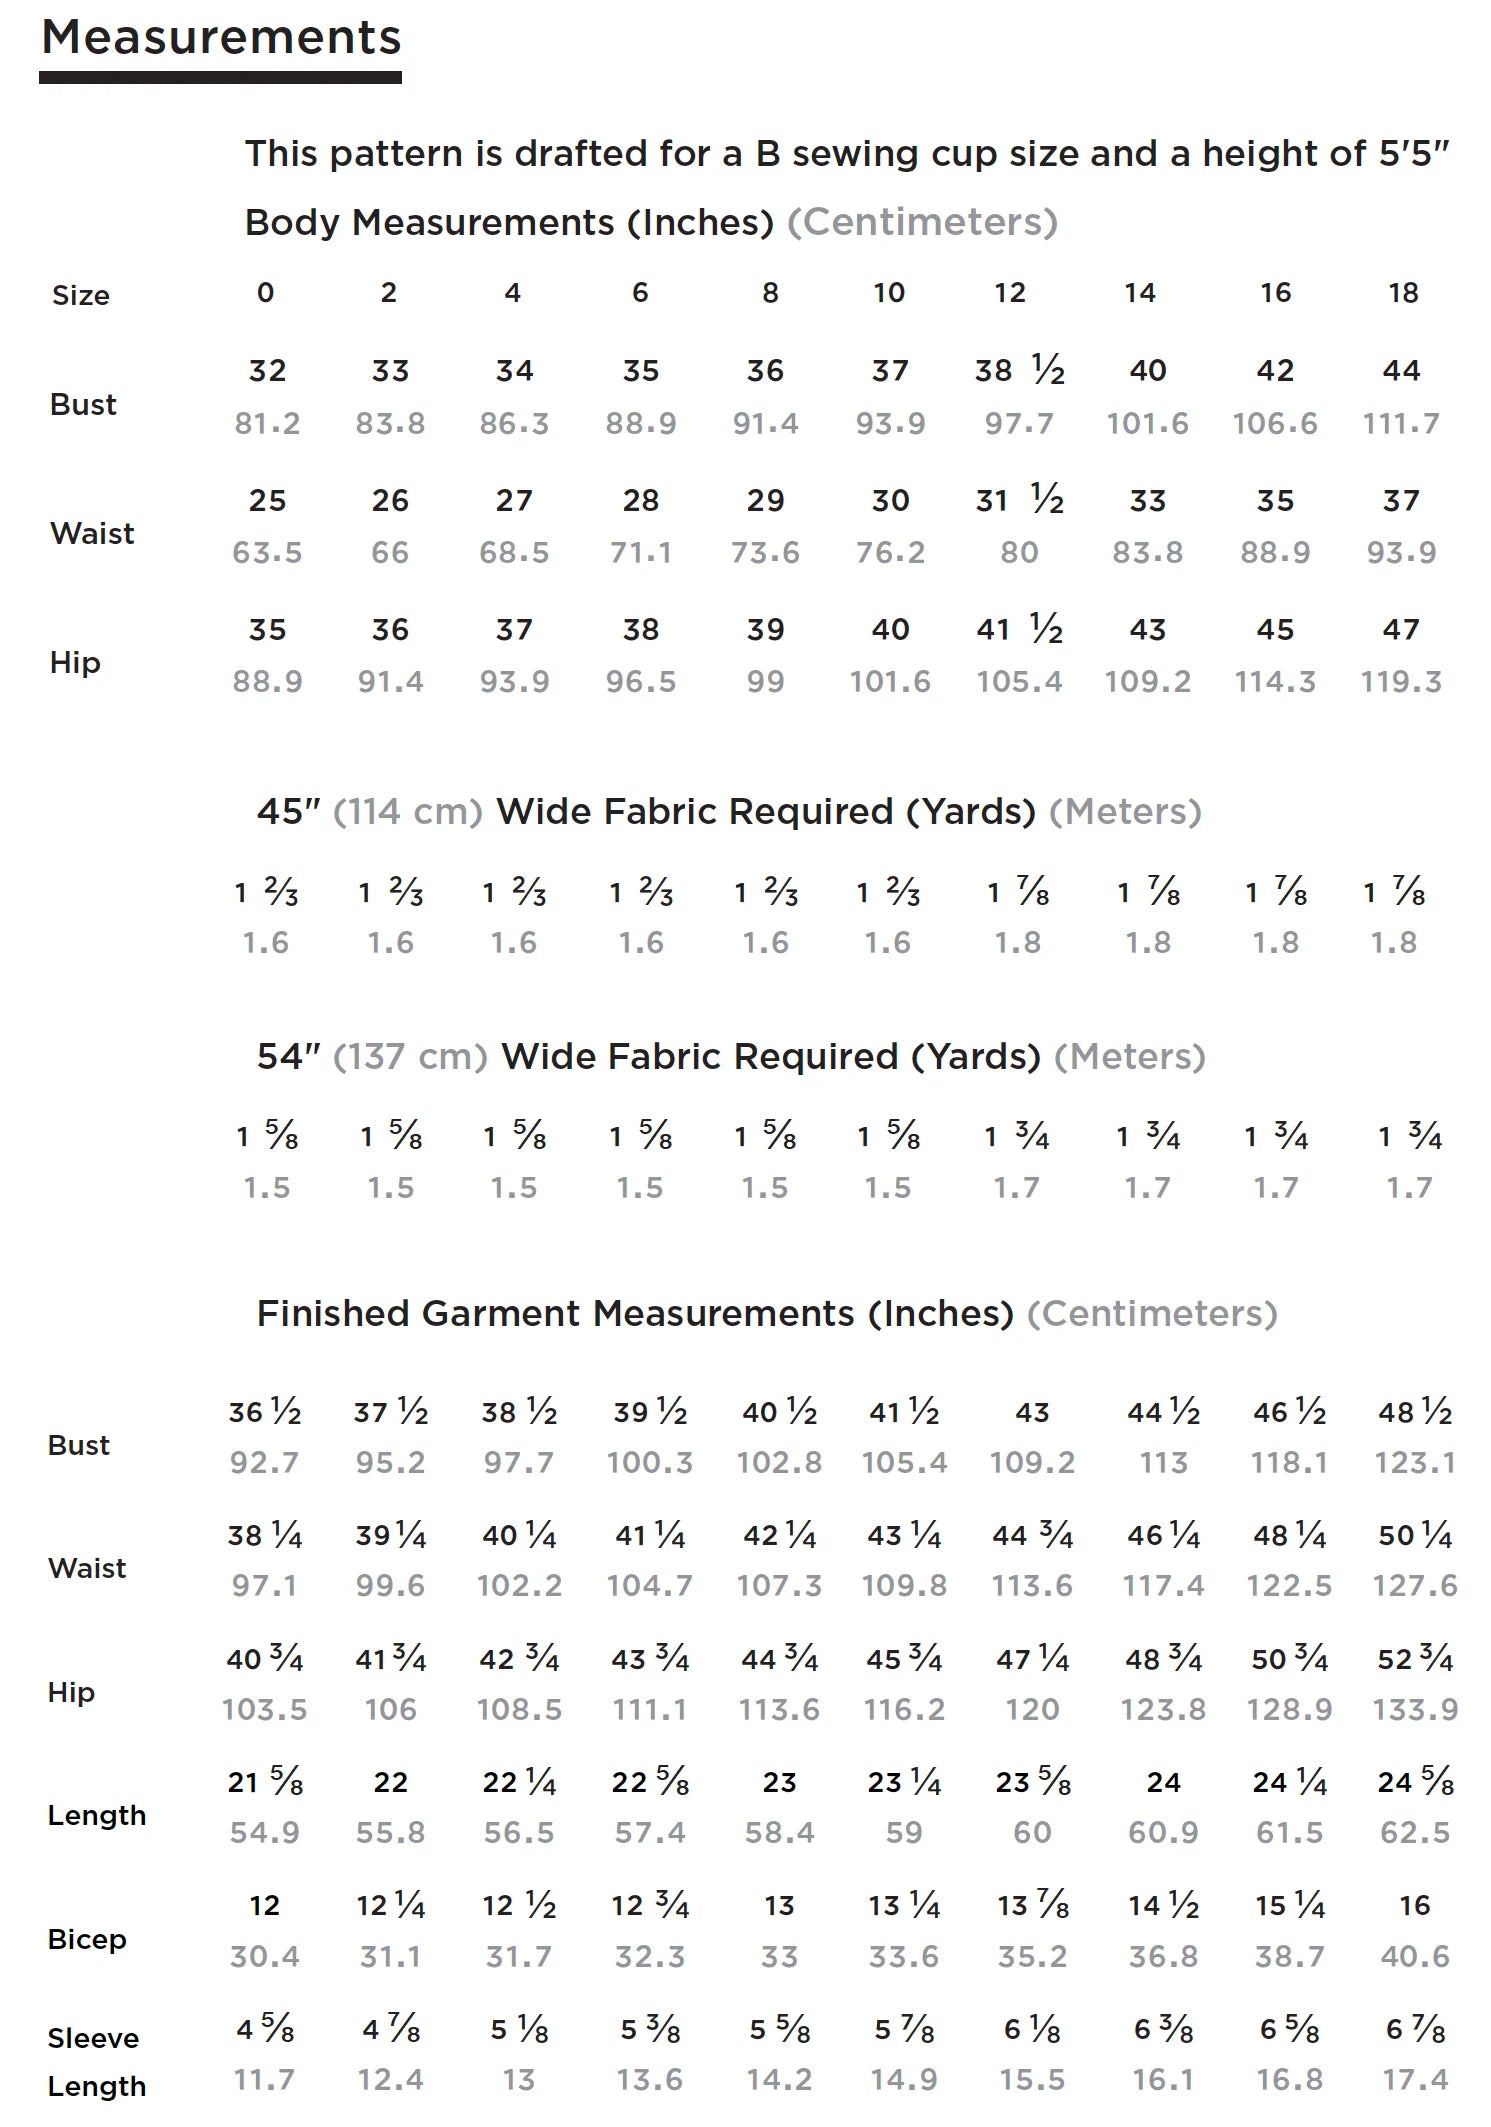
Task: Click the pattern drafting note about B cup
Action: (847, 154)
